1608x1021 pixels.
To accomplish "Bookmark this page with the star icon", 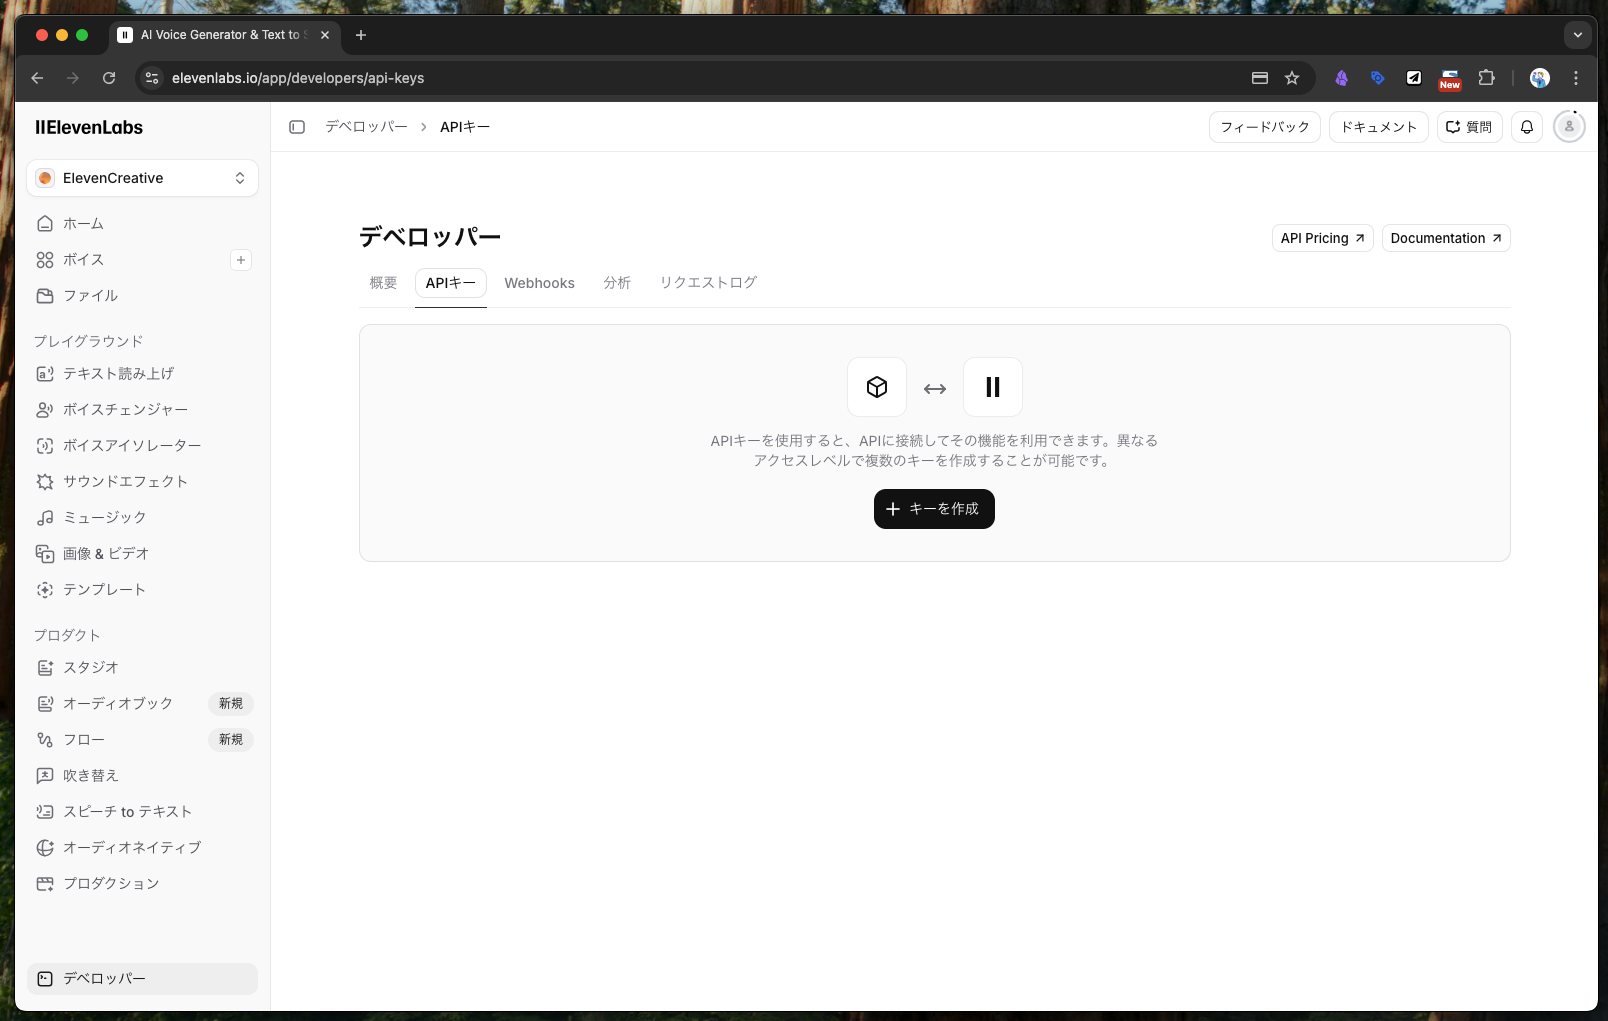I will tap(1292, 78).
